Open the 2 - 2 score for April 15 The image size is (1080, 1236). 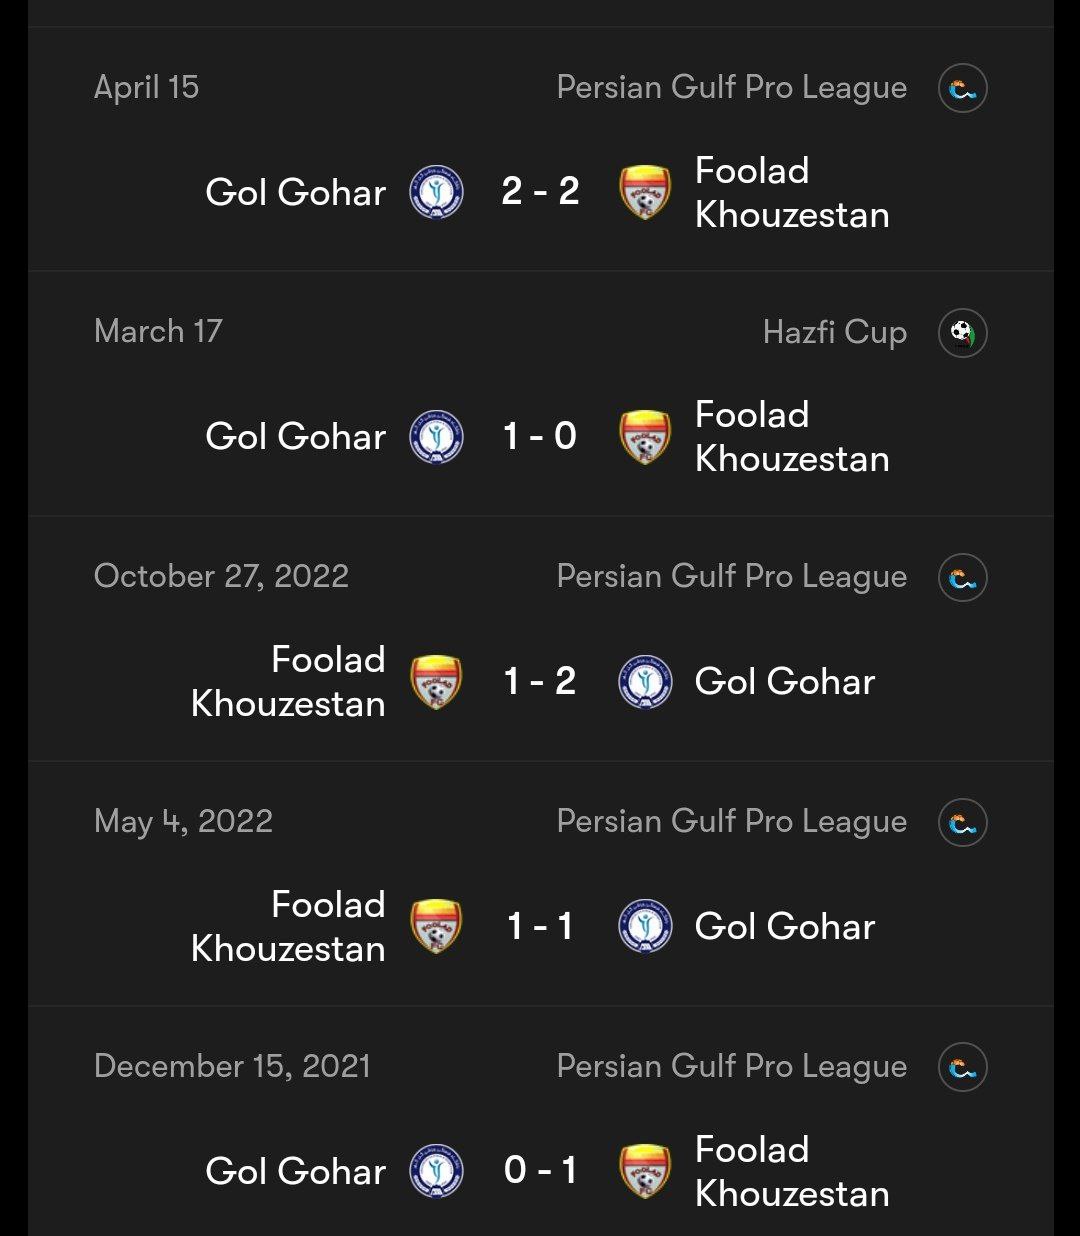click(540, 191)
